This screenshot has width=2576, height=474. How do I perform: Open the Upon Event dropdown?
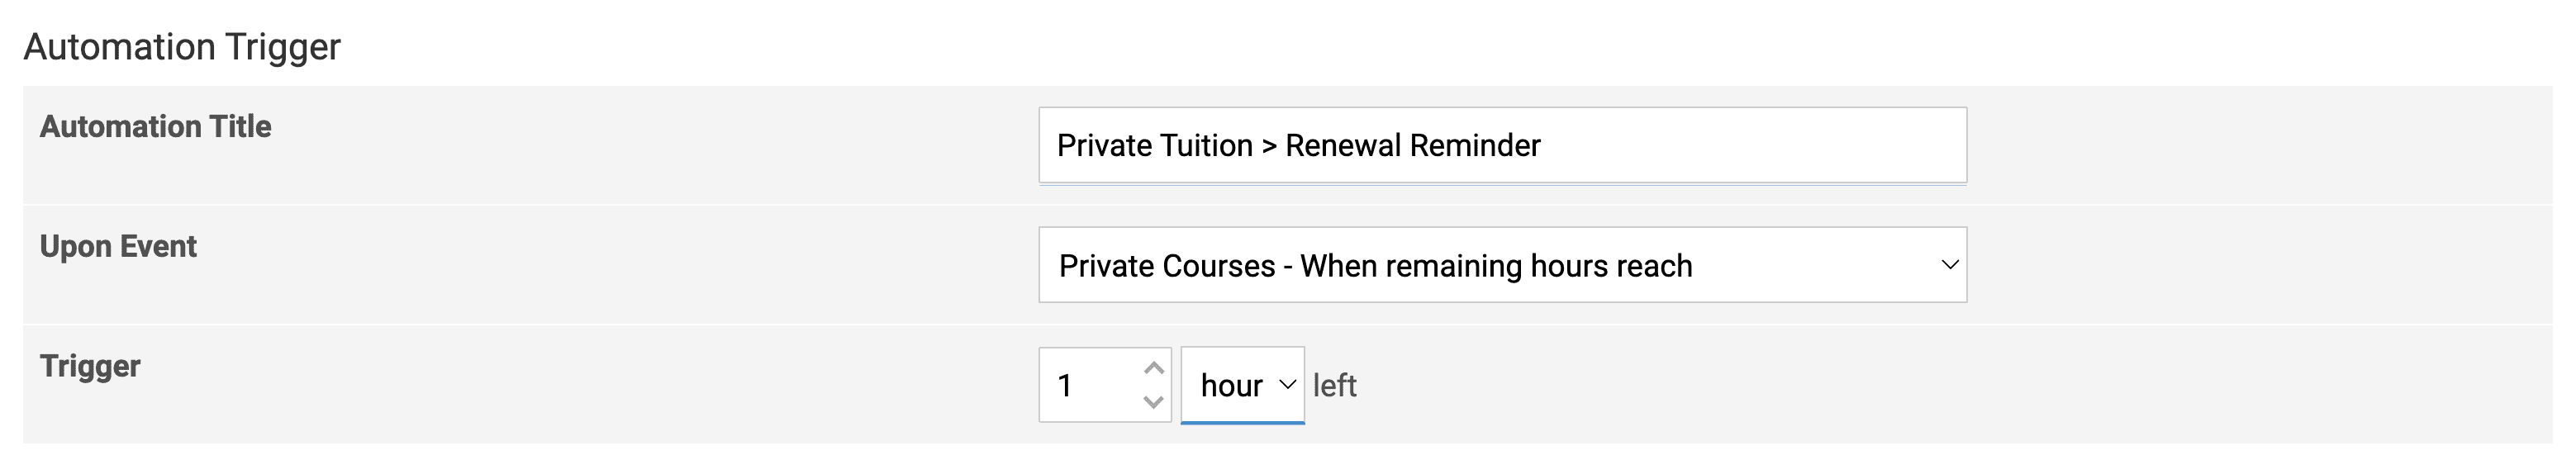[1502, 266]
